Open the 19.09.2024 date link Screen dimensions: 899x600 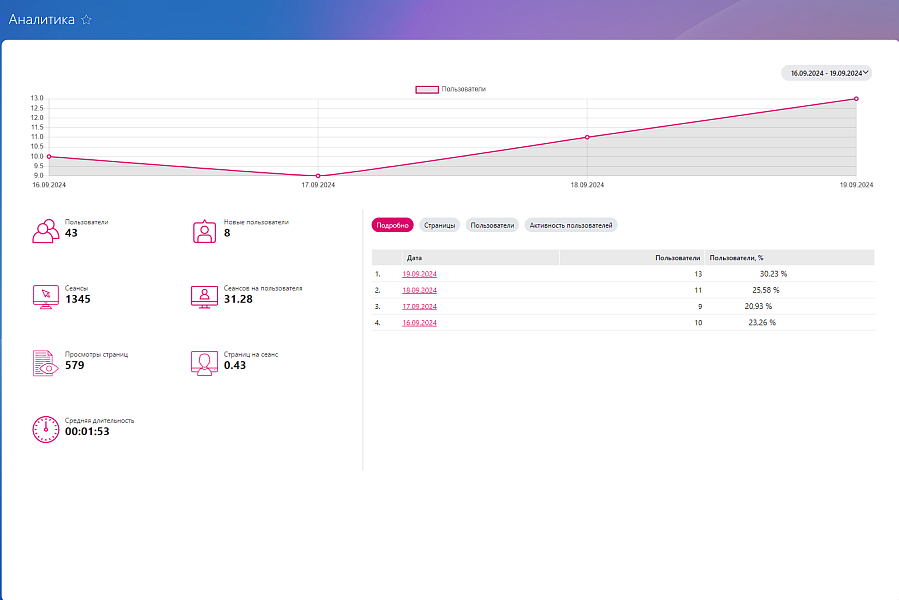pyautogui.click(x=419, y=274)
